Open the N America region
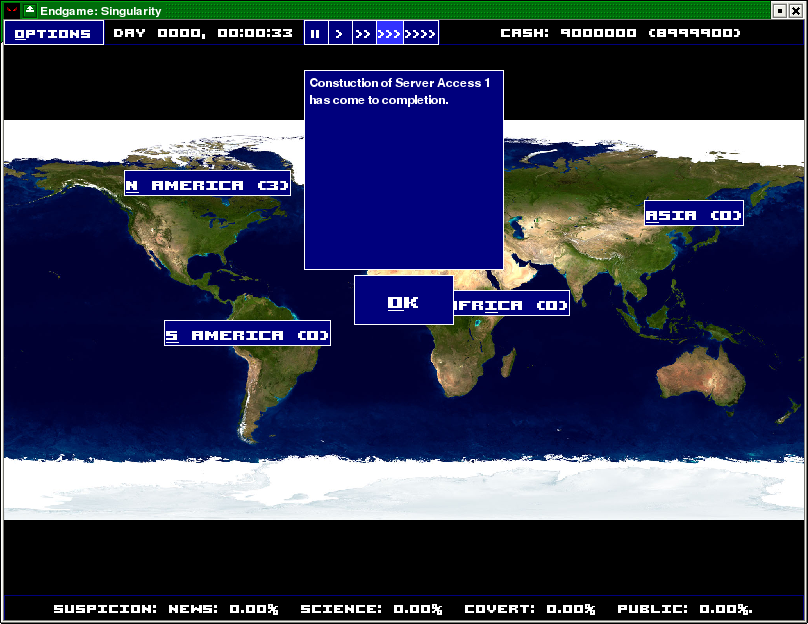 point(207,184)
